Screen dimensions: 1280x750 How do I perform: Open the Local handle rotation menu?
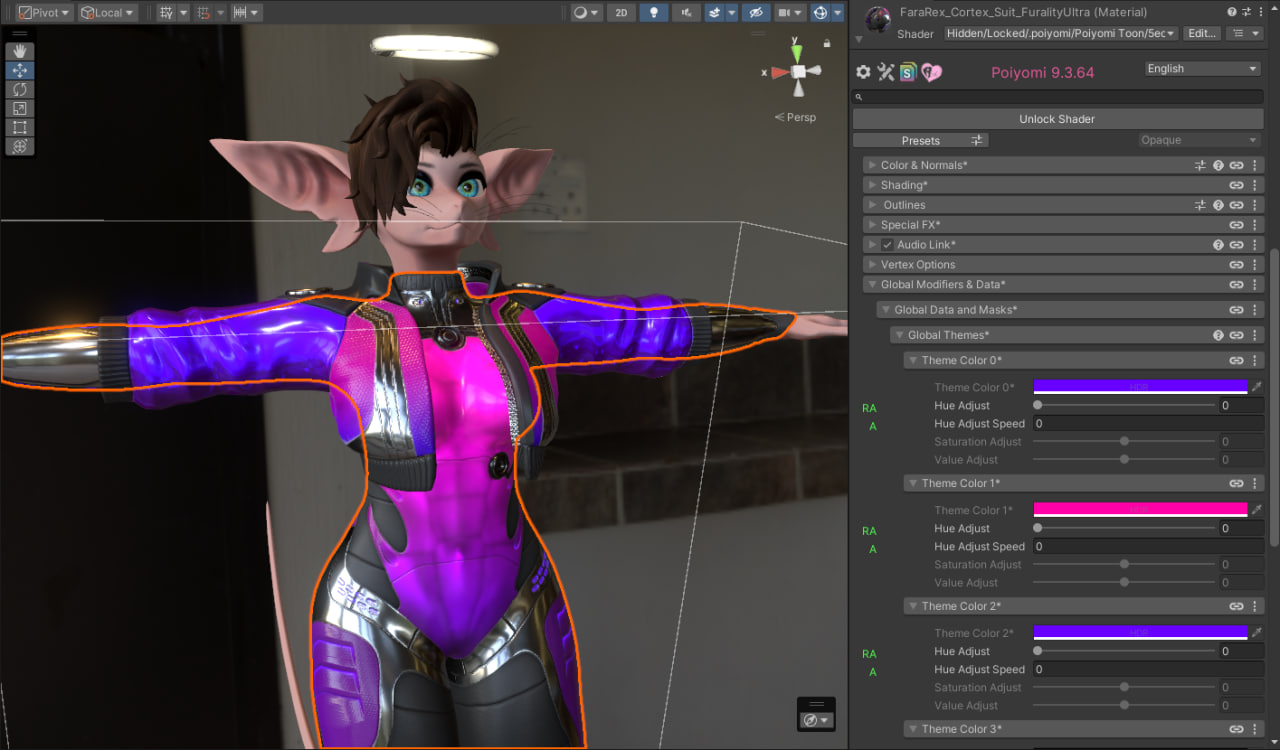[108, 13]
